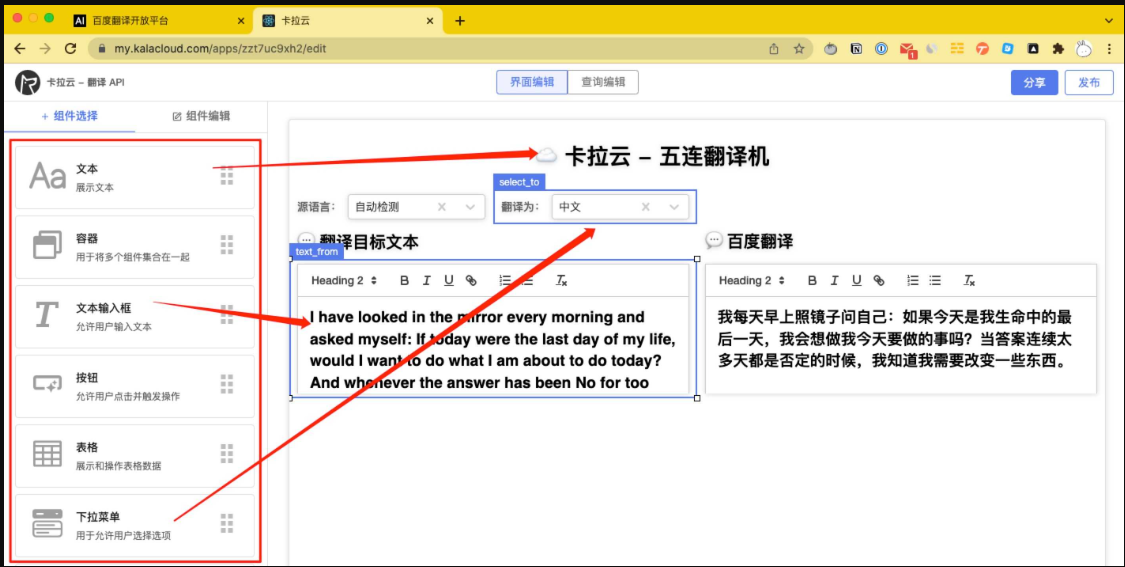
Task: Choose the 按钮 component icon
Action: point(47,384)
